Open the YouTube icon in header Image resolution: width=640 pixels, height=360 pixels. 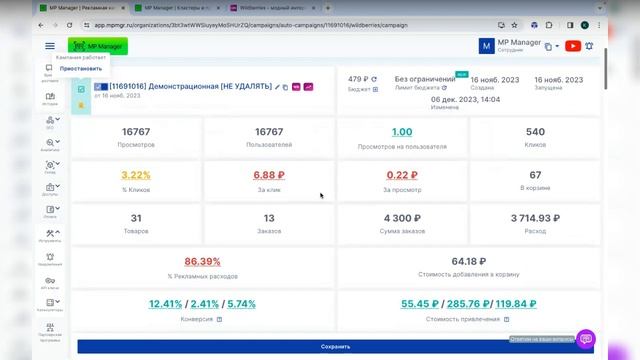pos(573,46)
